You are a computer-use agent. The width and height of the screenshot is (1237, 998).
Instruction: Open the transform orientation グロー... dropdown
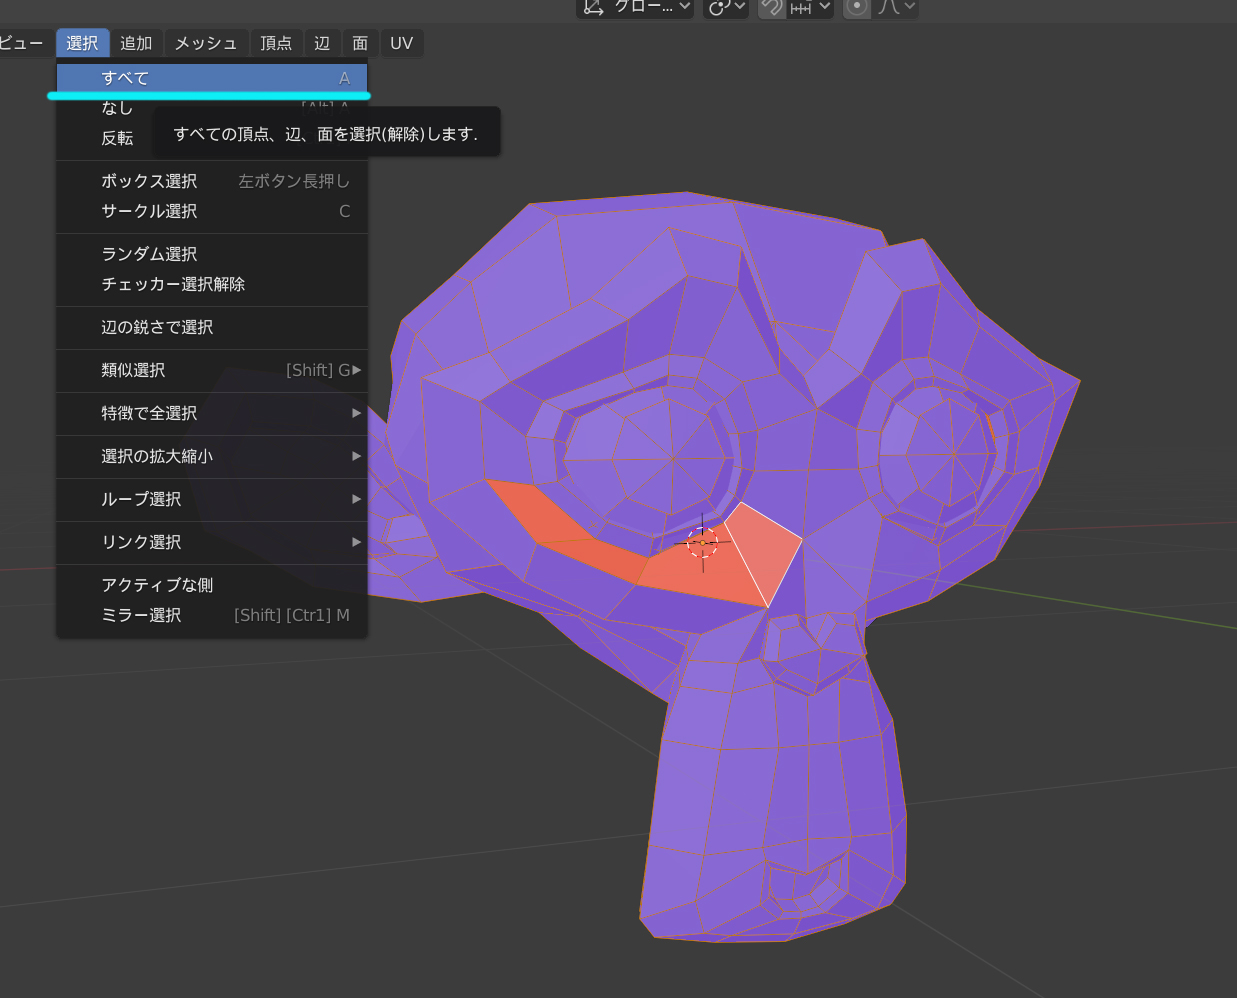(635, 8)
